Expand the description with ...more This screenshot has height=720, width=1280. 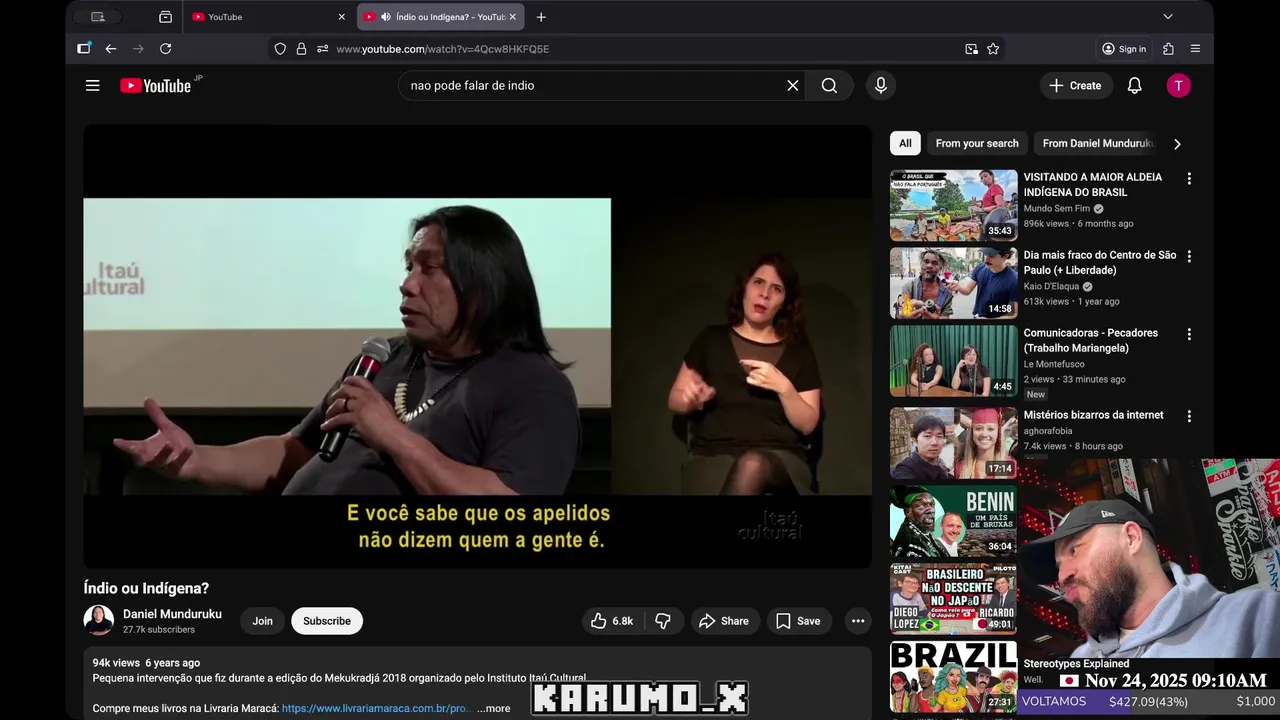(493, 708)
